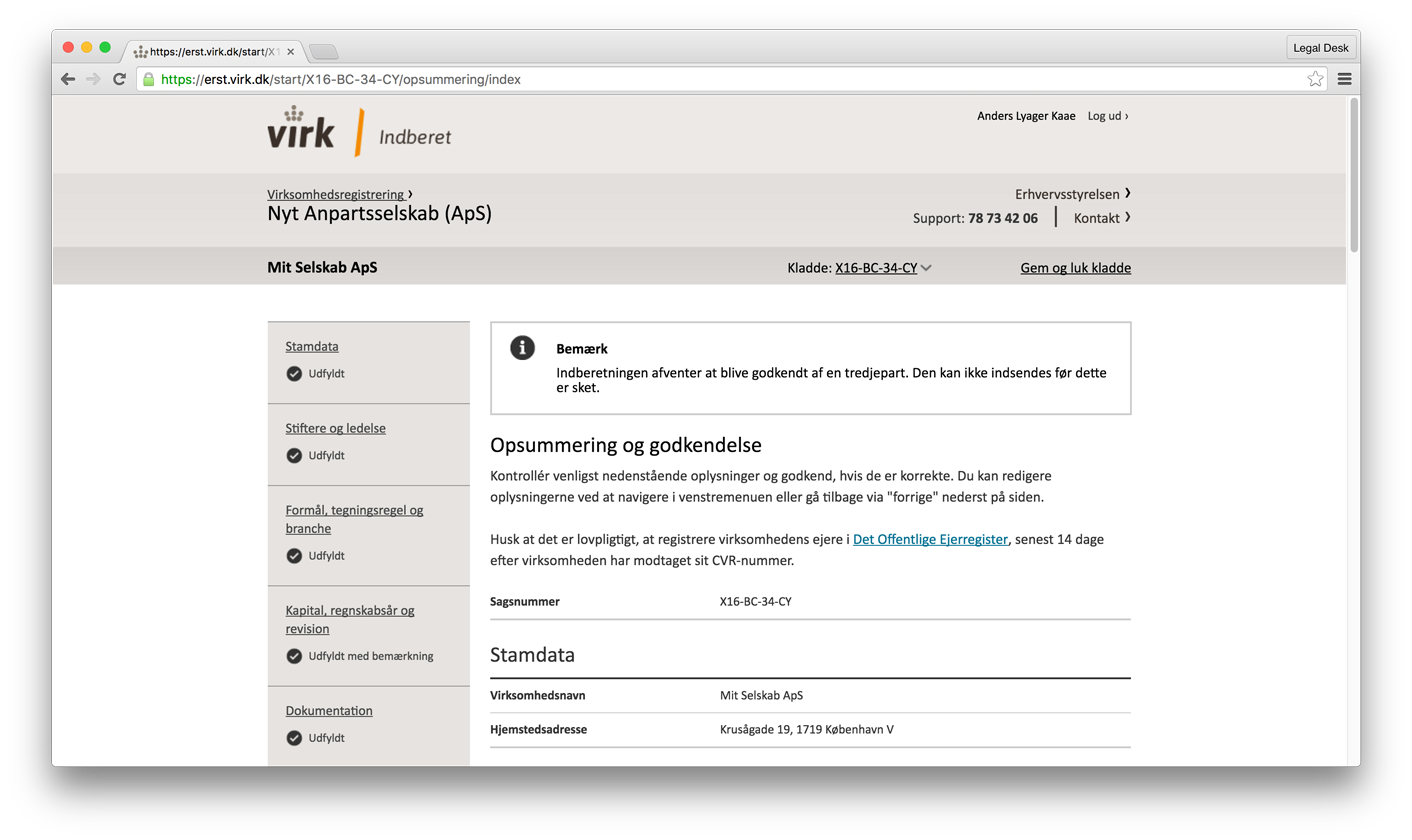Close the erst.virk.dk browser tab

[x=290, y=51]
